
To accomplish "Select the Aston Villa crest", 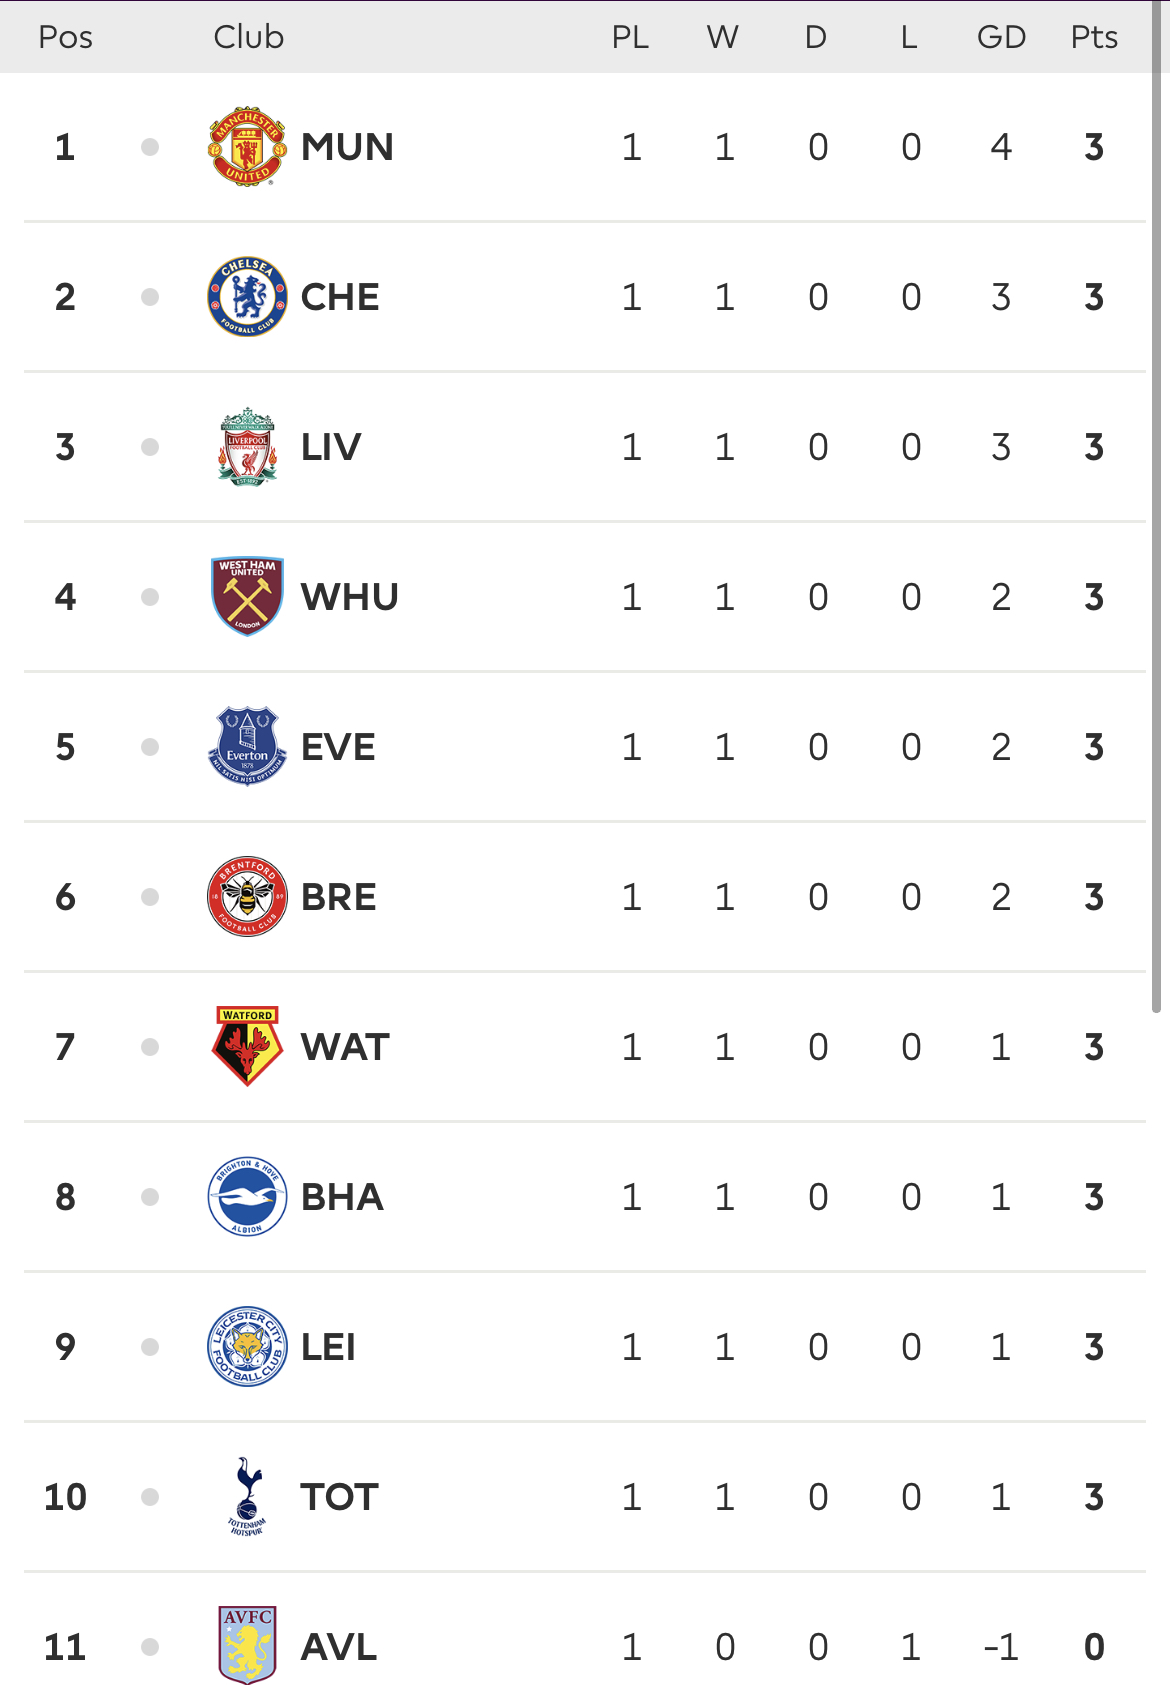I will coord(247,1646).
